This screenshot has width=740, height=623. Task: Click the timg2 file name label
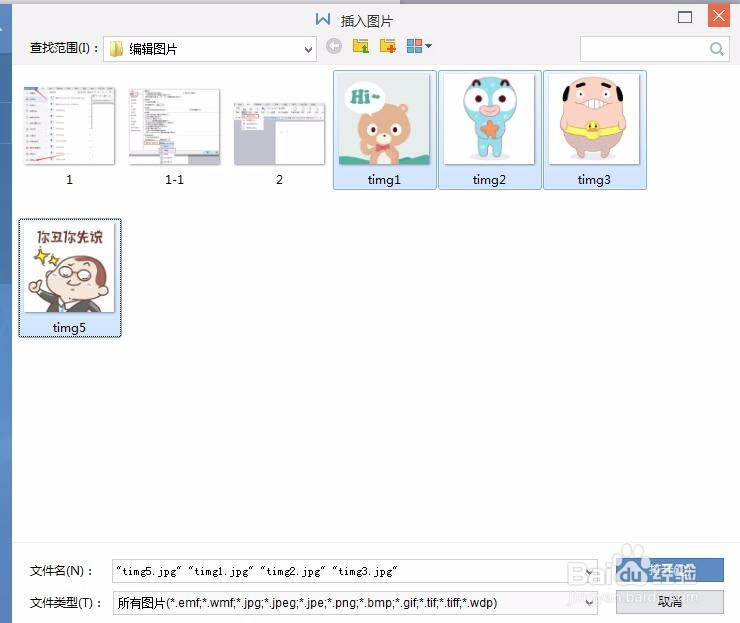(489, 179)
